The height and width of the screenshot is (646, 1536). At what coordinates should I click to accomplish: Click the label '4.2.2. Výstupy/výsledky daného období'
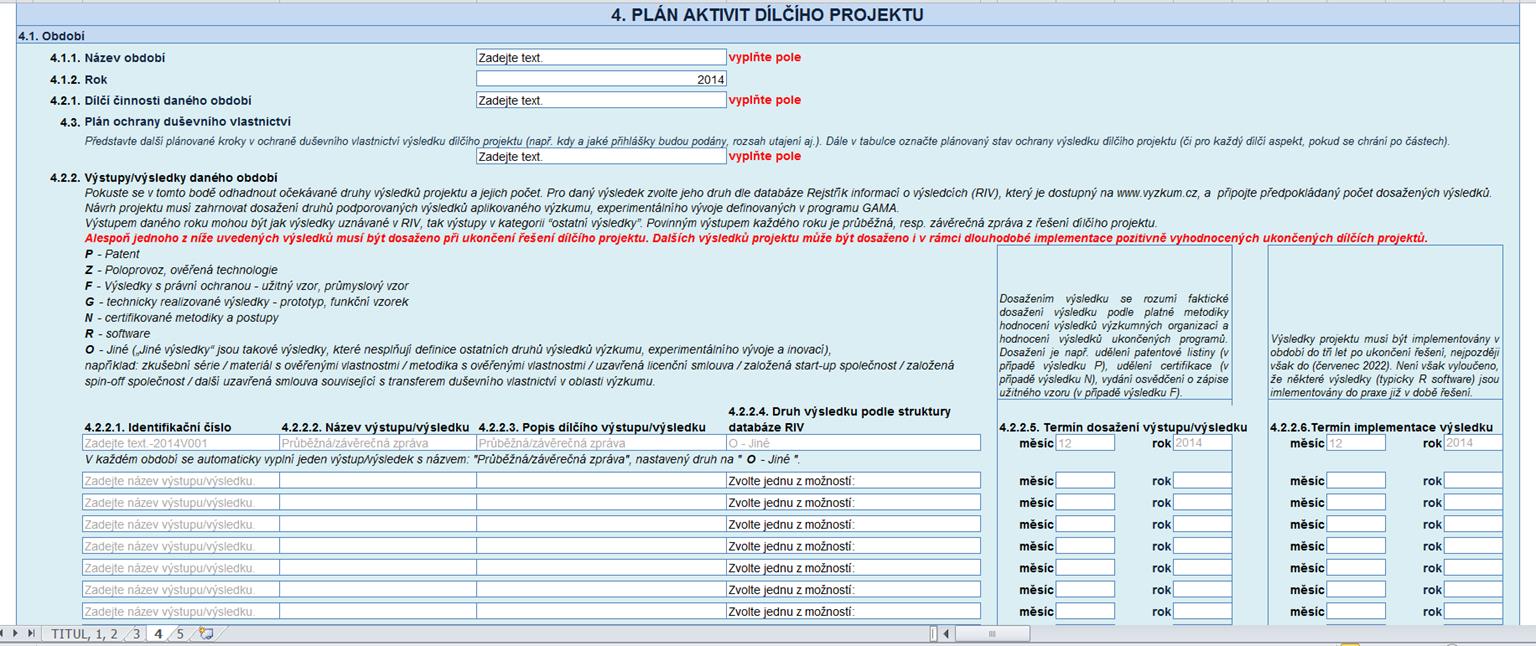(164, 178)
